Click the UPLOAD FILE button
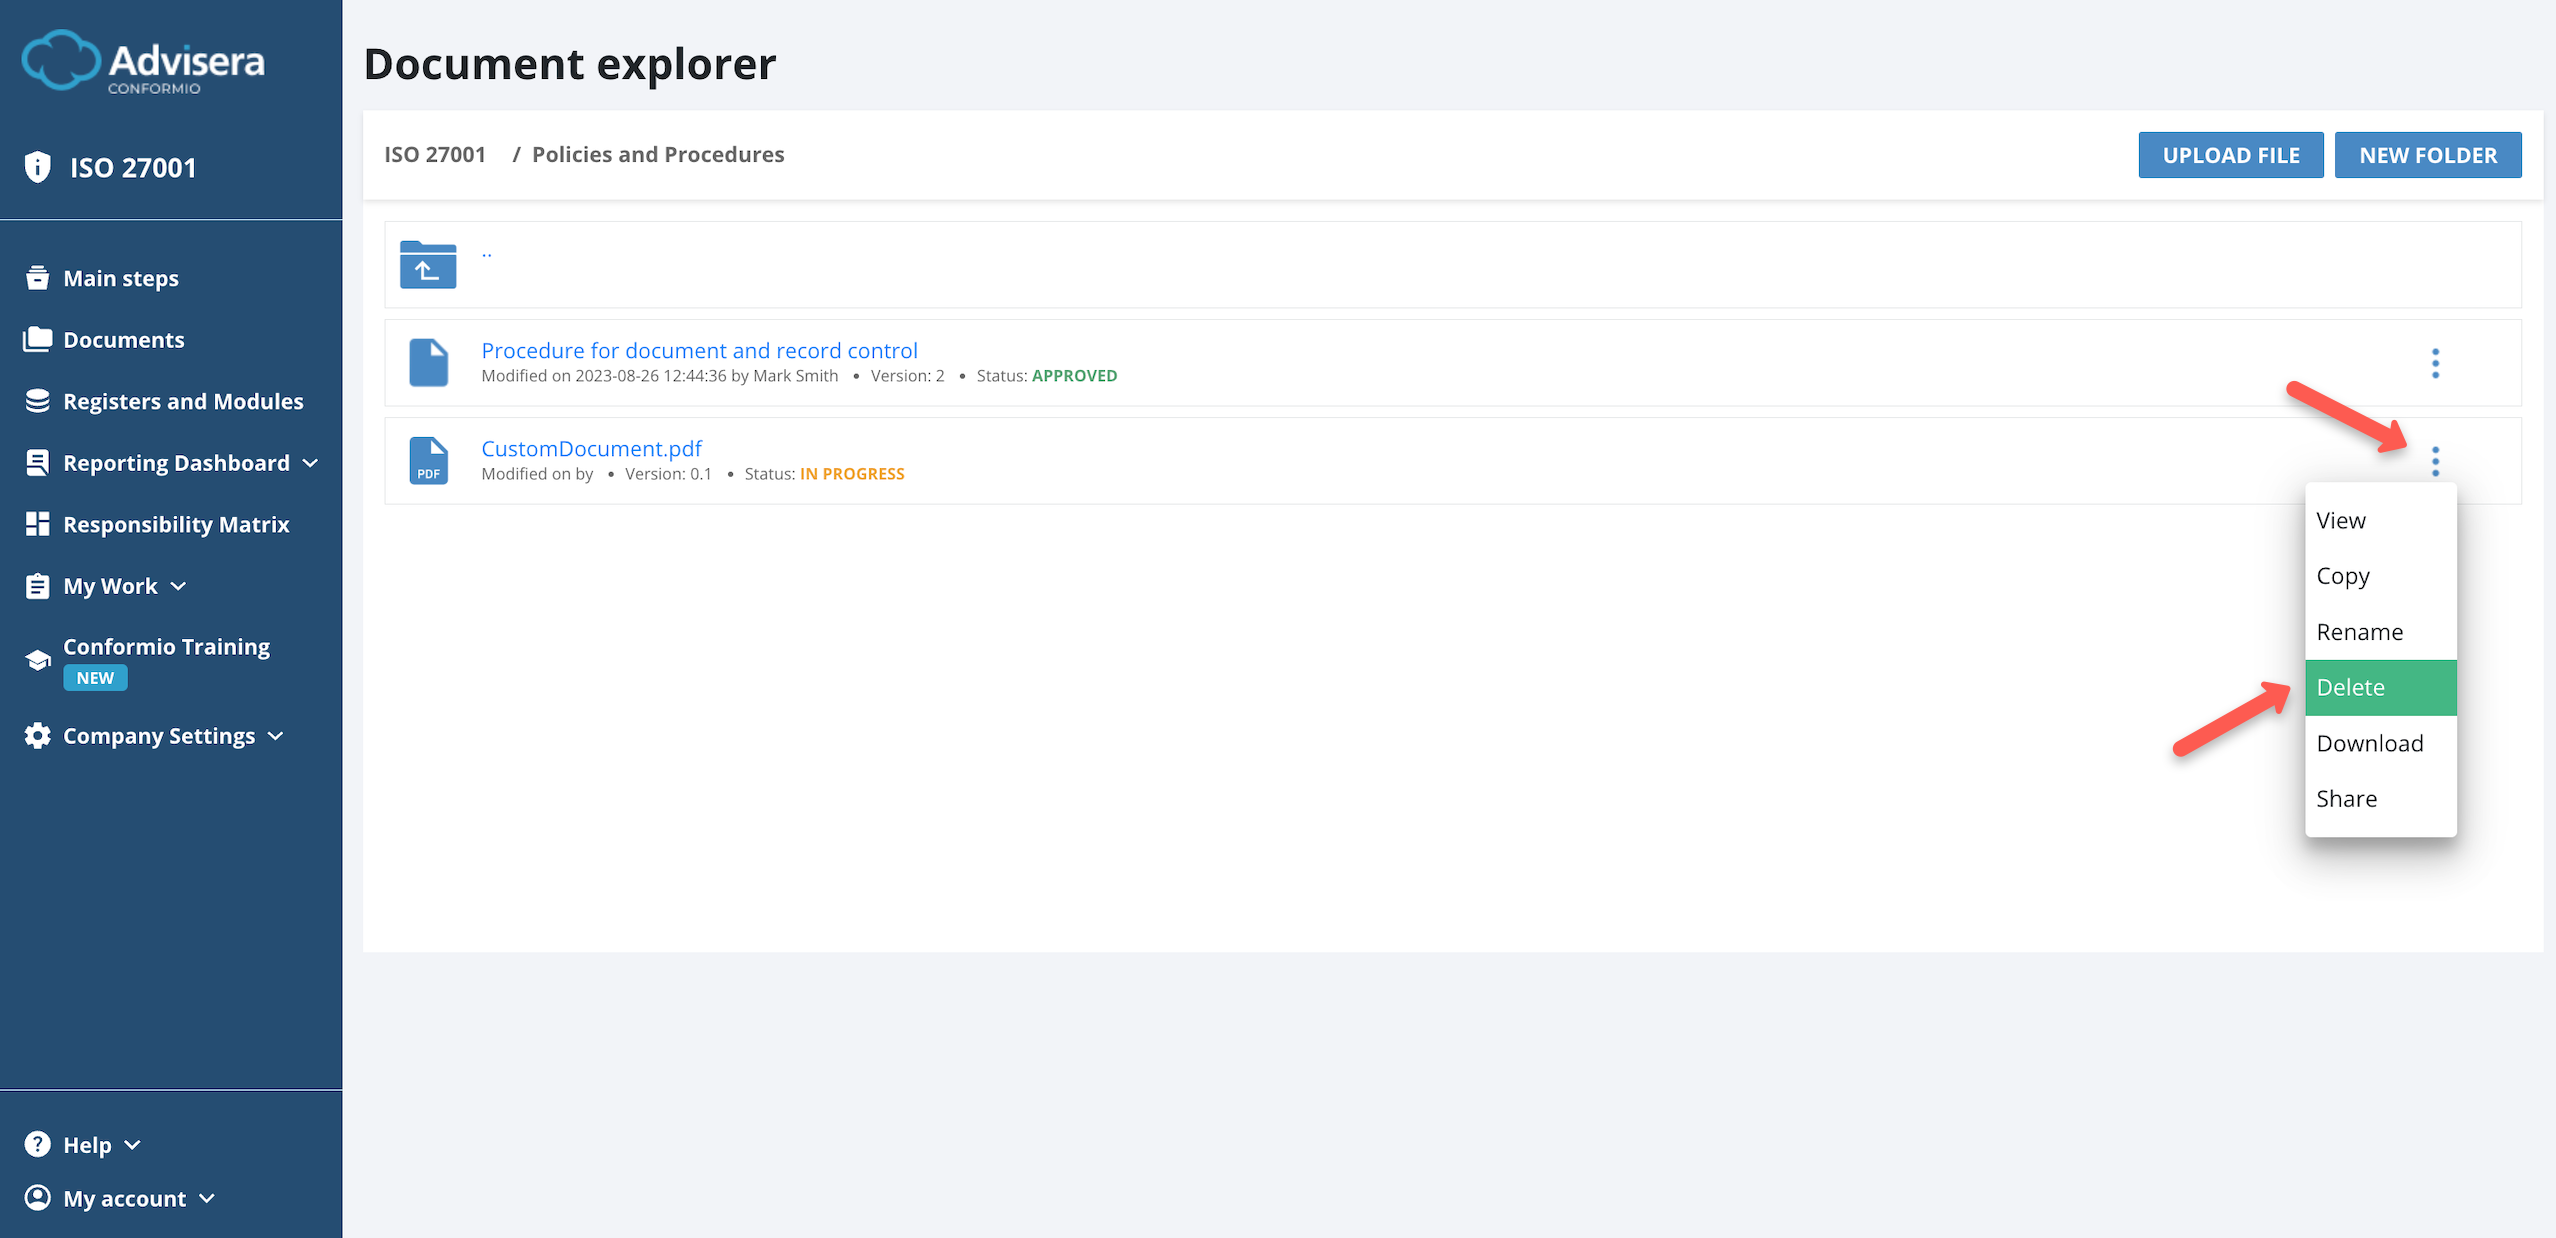 (2231, 154)
